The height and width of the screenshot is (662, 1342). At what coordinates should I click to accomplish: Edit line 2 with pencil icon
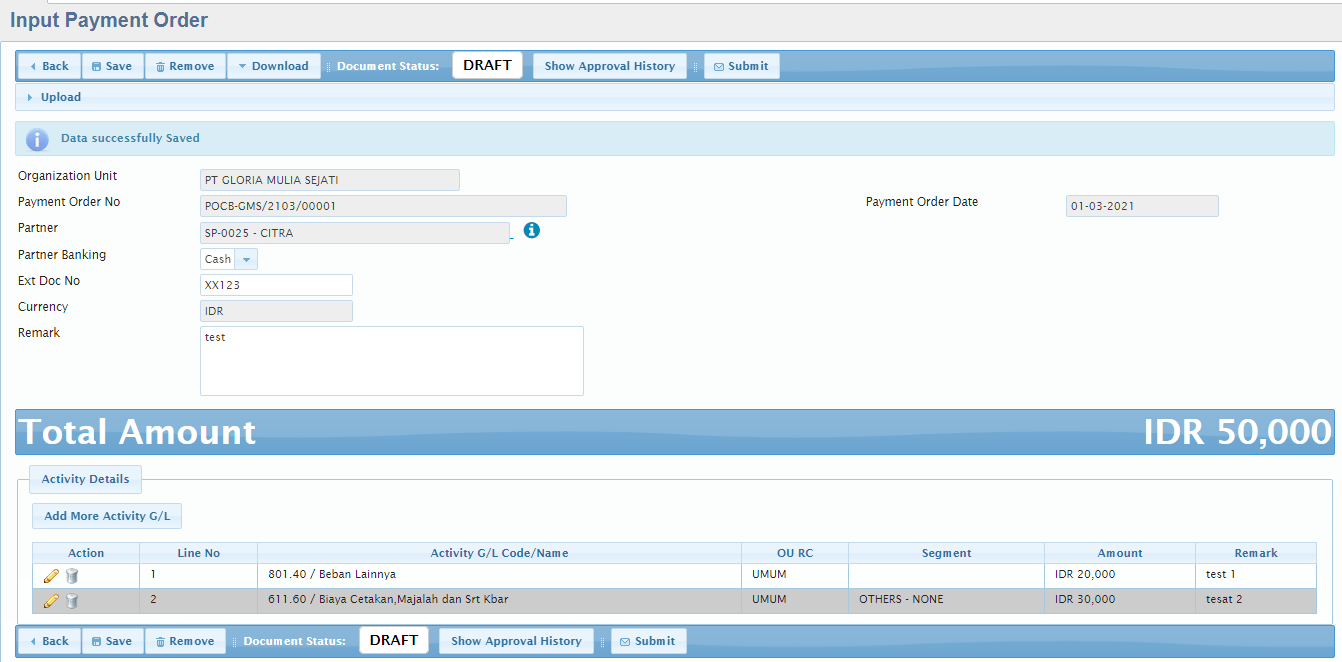51,601
